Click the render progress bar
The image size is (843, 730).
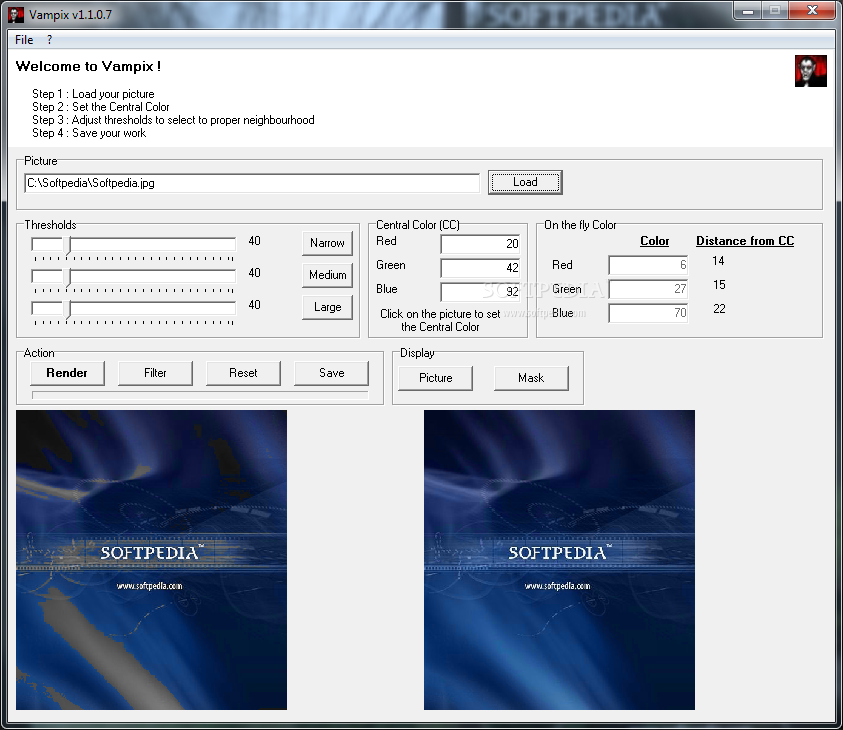point(200,395)
